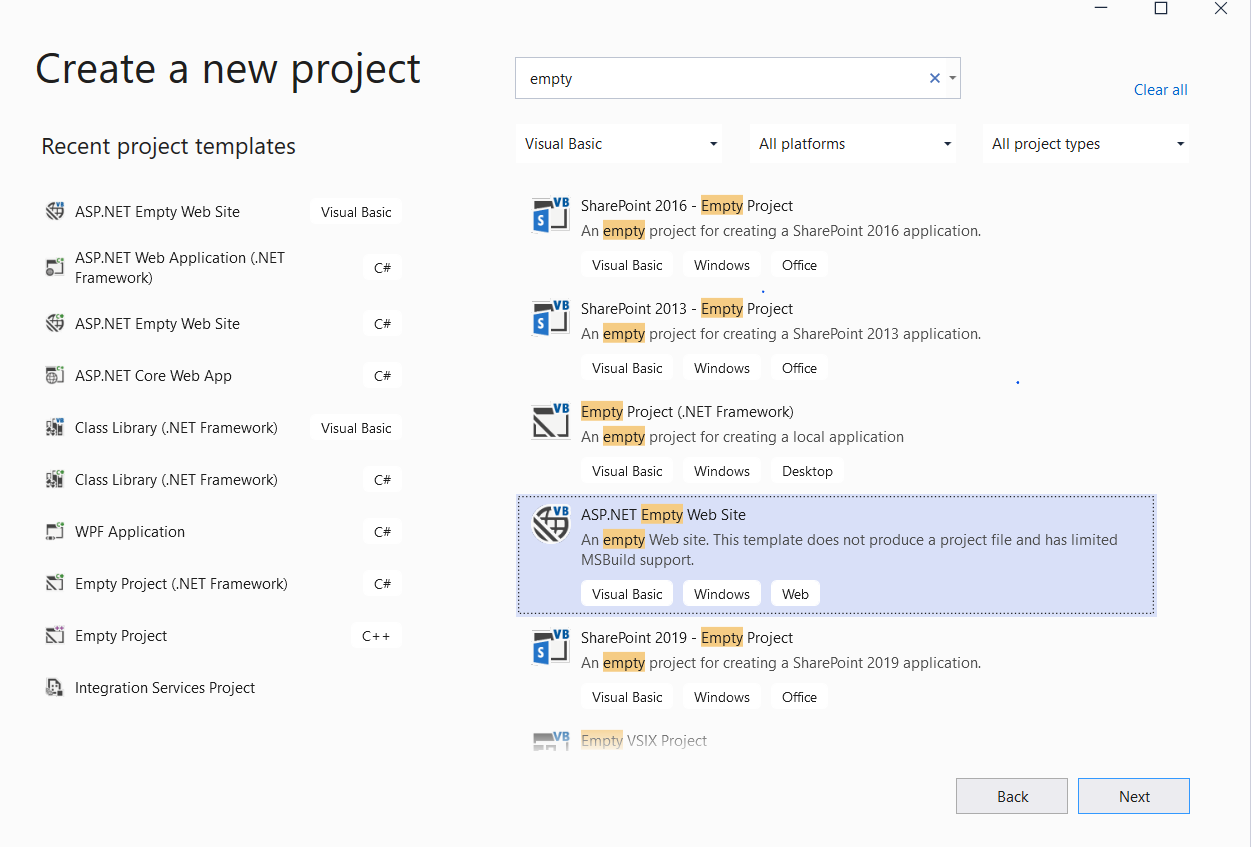Click the Office tag under SharePoint 2019
The height and width of the screenshot is (847, 1251).
799,697
